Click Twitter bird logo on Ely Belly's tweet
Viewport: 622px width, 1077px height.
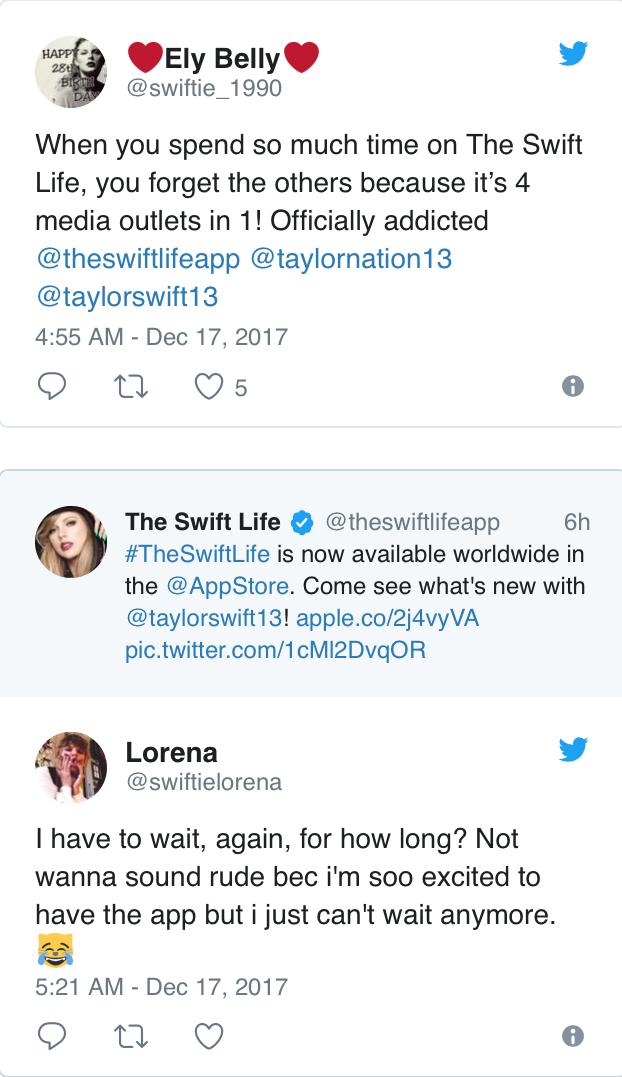[x=573, y=54]
